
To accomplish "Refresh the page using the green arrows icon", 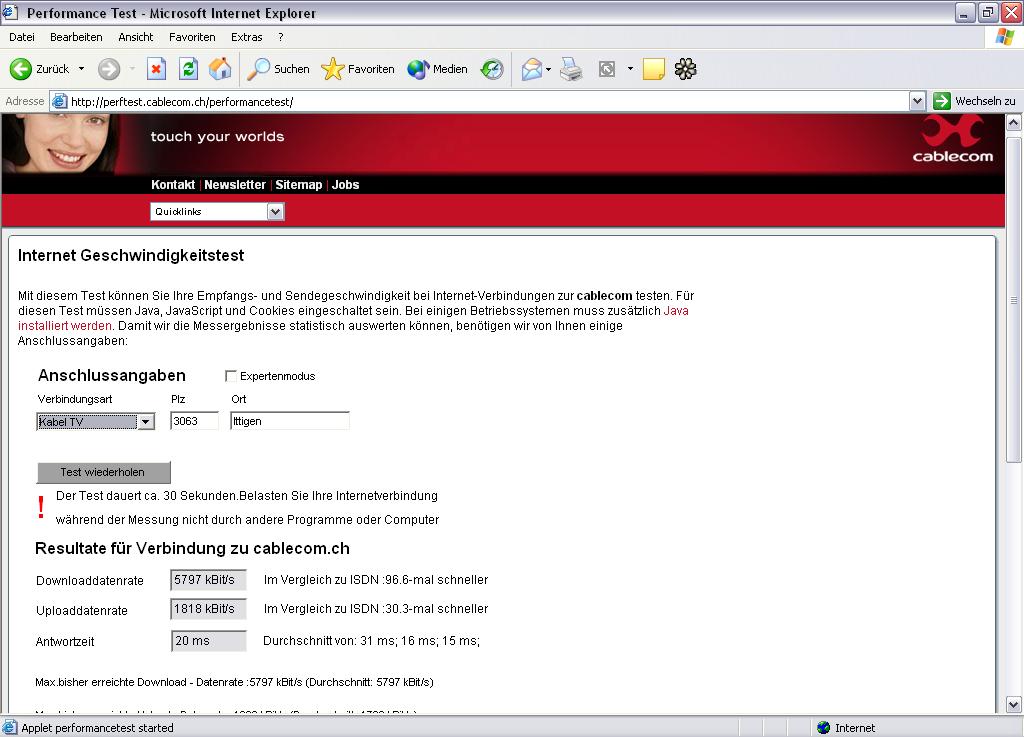I will [188, 69].
